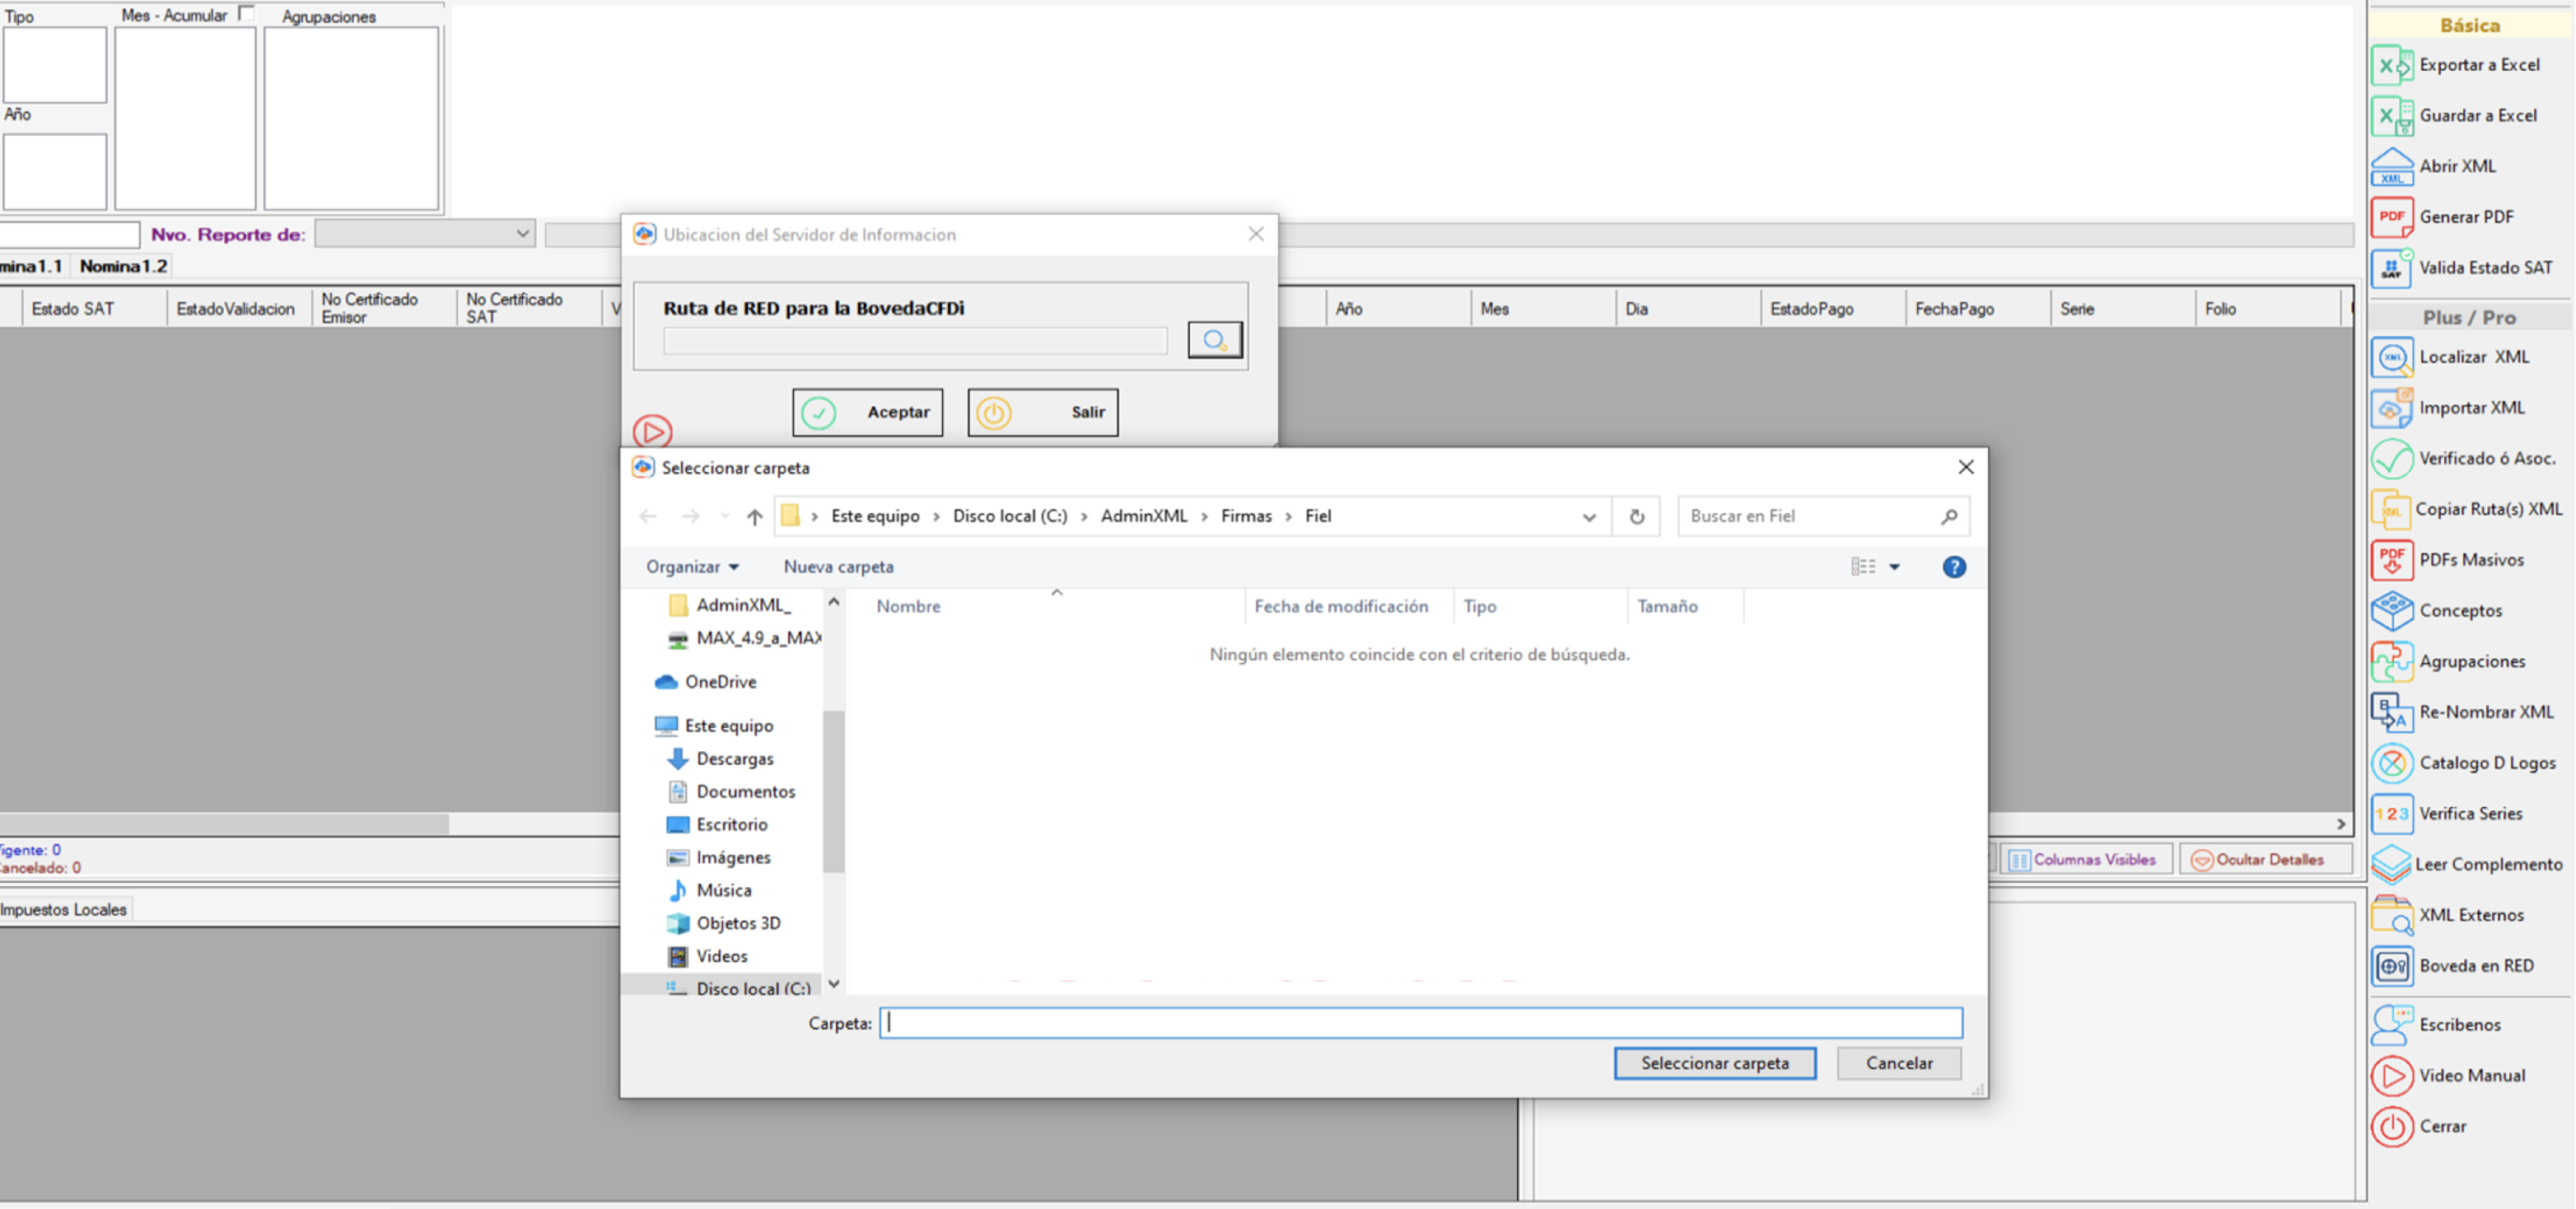The height and width of the screenshot is (1209, 2576).
Task: Toggle the Mes - Acumular checkbox
Action: point(246,13)
